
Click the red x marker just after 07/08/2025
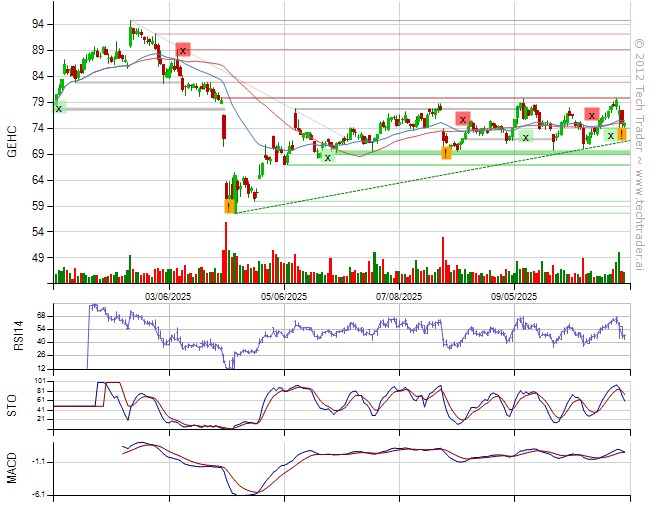pos(462,119)
